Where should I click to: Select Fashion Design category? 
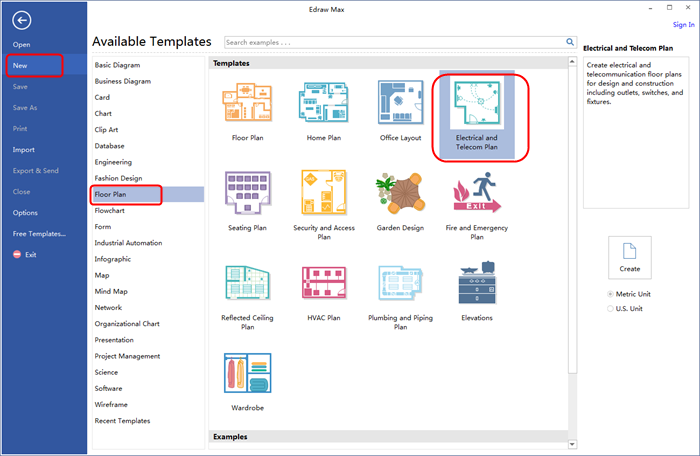click(x=118, y=178)
